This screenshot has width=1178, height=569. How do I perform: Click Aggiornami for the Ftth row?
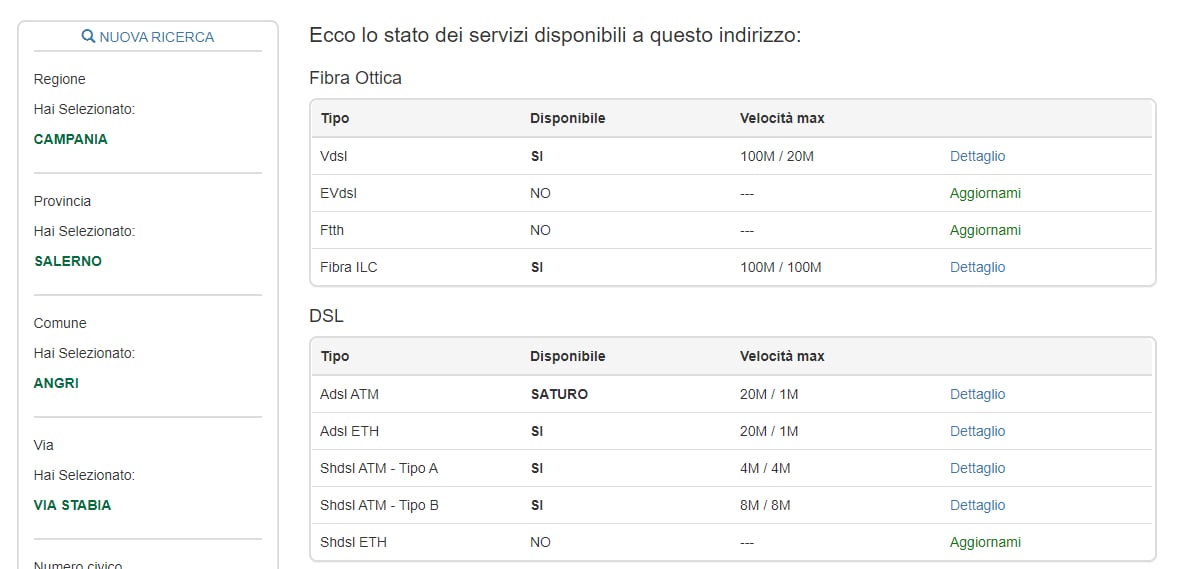coord(985,230)
